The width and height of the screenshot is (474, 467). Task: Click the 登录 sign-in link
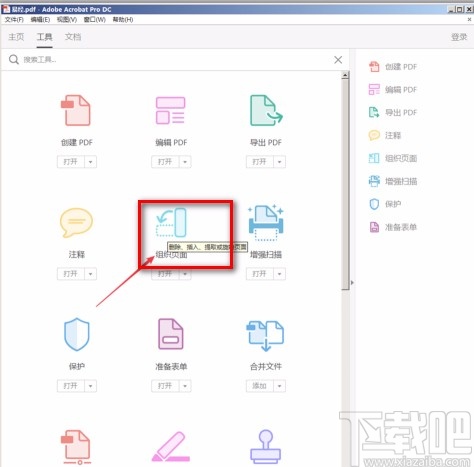tap(459, 37)
